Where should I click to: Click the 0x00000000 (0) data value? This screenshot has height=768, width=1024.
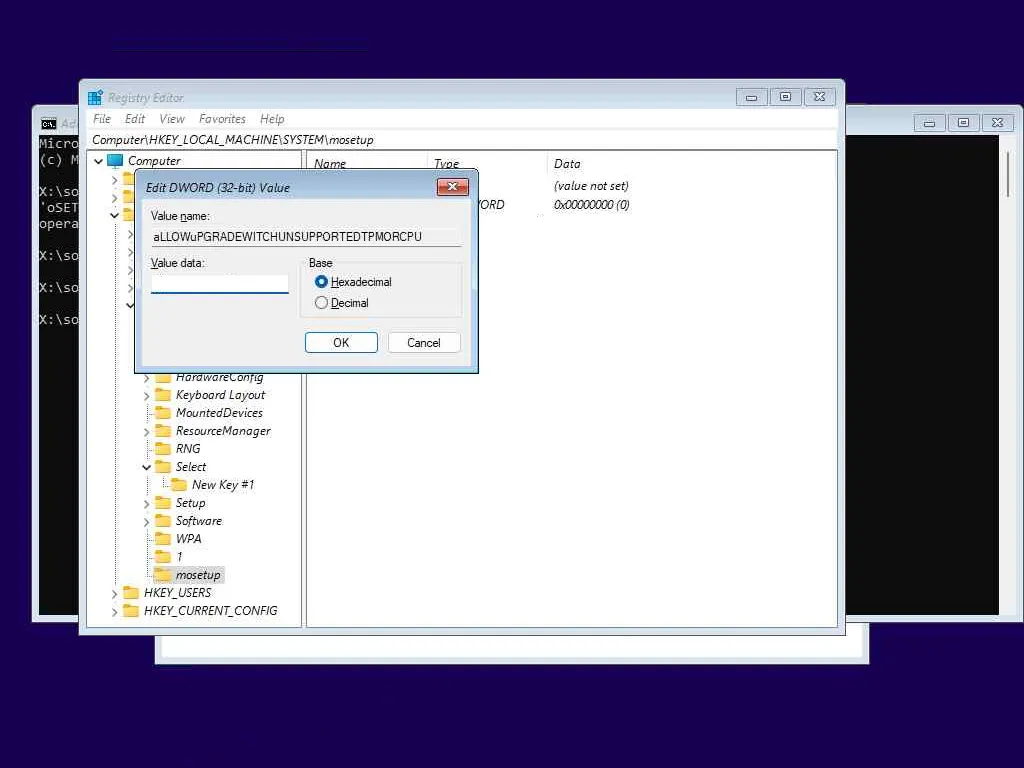[592, 205]
